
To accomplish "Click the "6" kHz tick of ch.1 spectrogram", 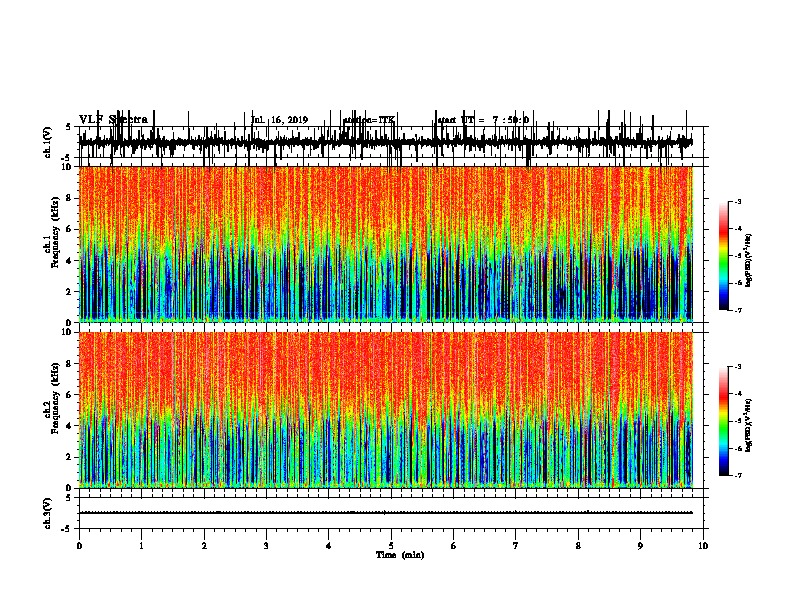I will coord(70,229).
